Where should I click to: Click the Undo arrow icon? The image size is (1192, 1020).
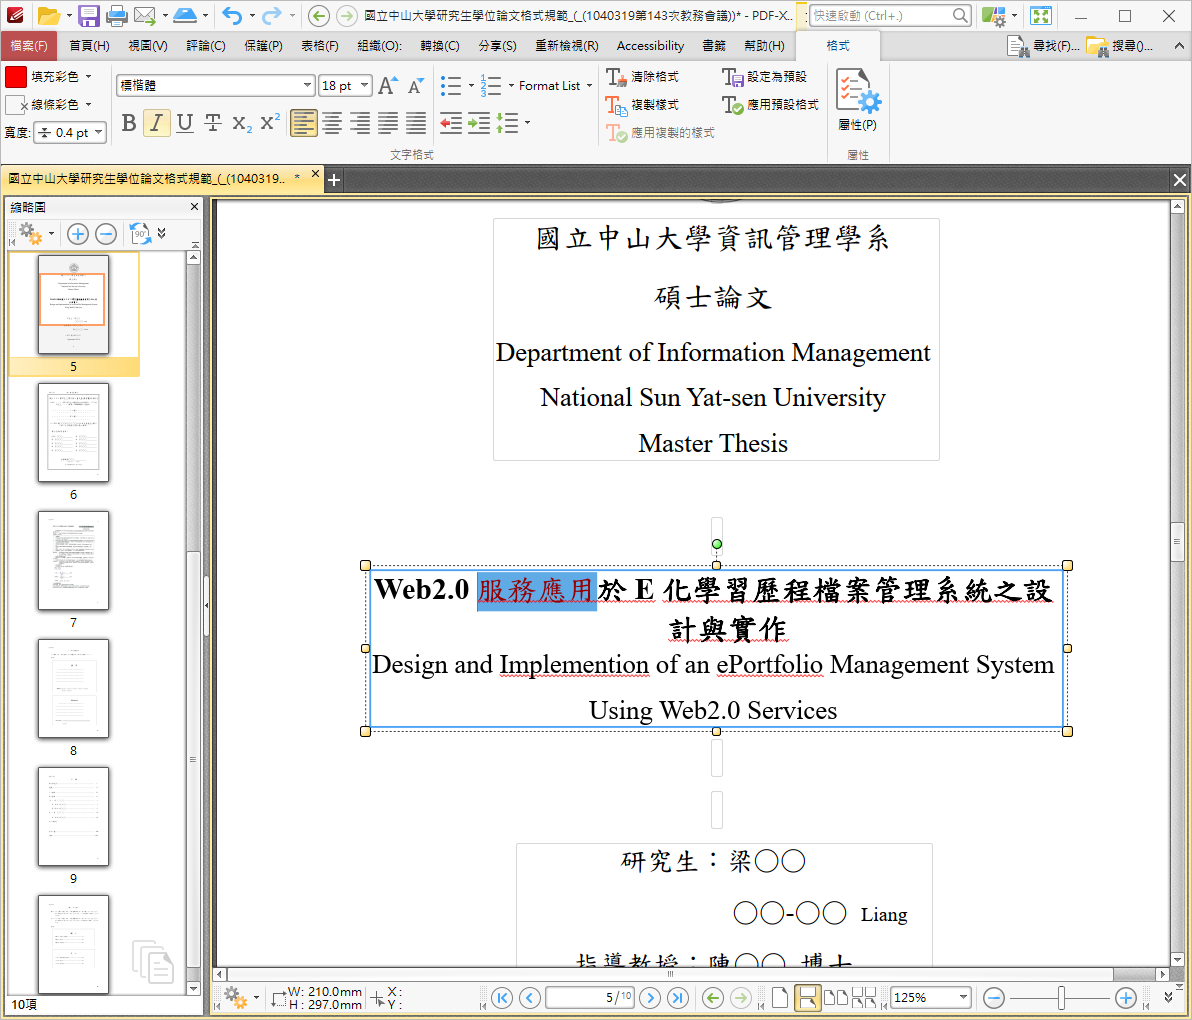pyautogui.click(x=231, y=15)
